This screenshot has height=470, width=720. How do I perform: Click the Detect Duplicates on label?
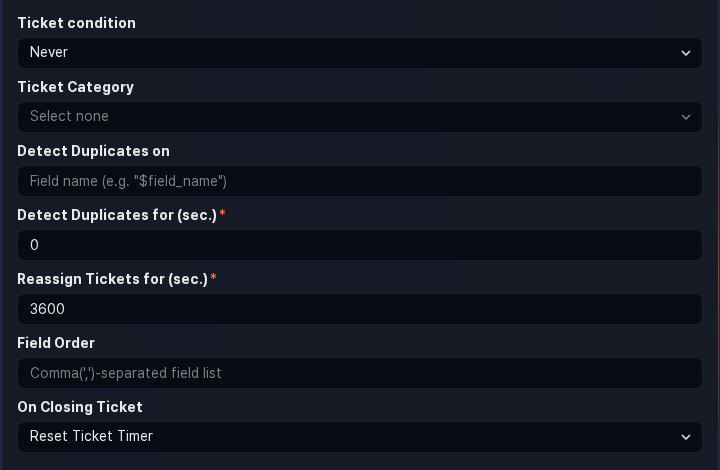click(x=93, y=151)
